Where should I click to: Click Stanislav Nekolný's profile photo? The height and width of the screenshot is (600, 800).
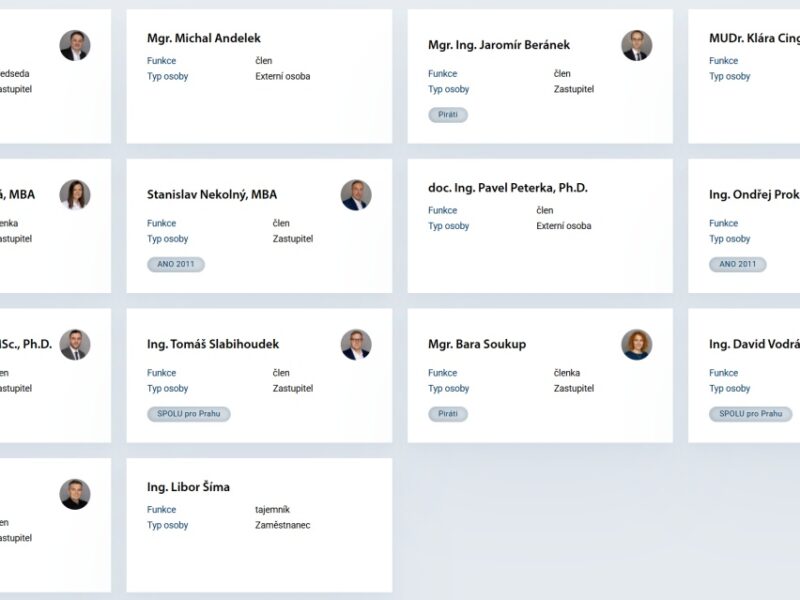tap(355, 195)
